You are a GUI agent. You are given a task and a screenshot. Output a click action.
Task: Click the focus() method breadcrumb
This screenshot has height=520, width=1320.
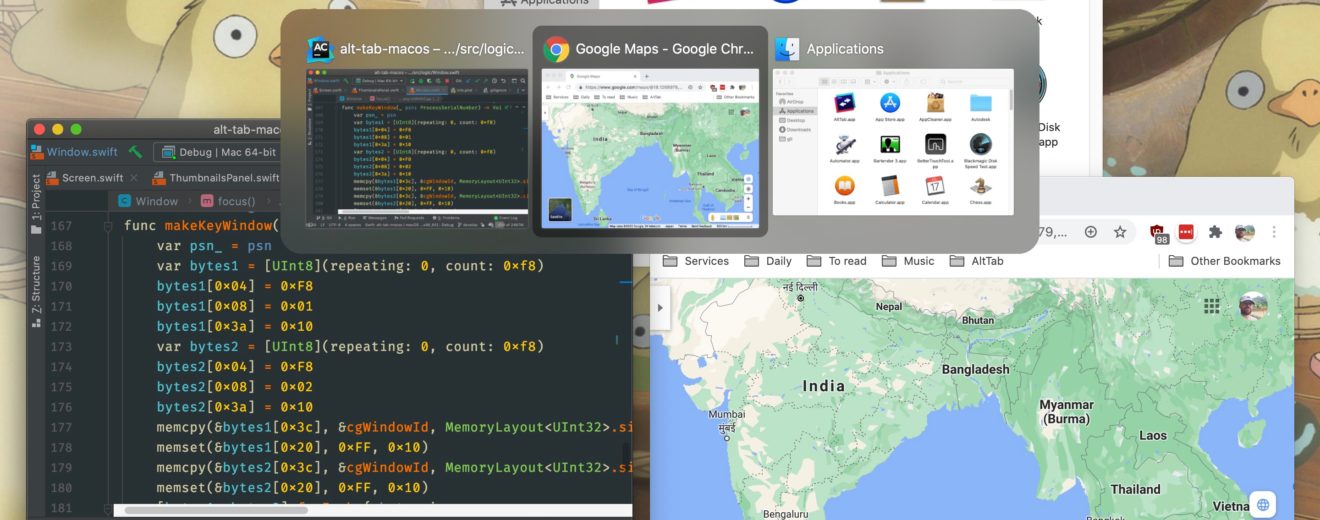tap(229, 201)
